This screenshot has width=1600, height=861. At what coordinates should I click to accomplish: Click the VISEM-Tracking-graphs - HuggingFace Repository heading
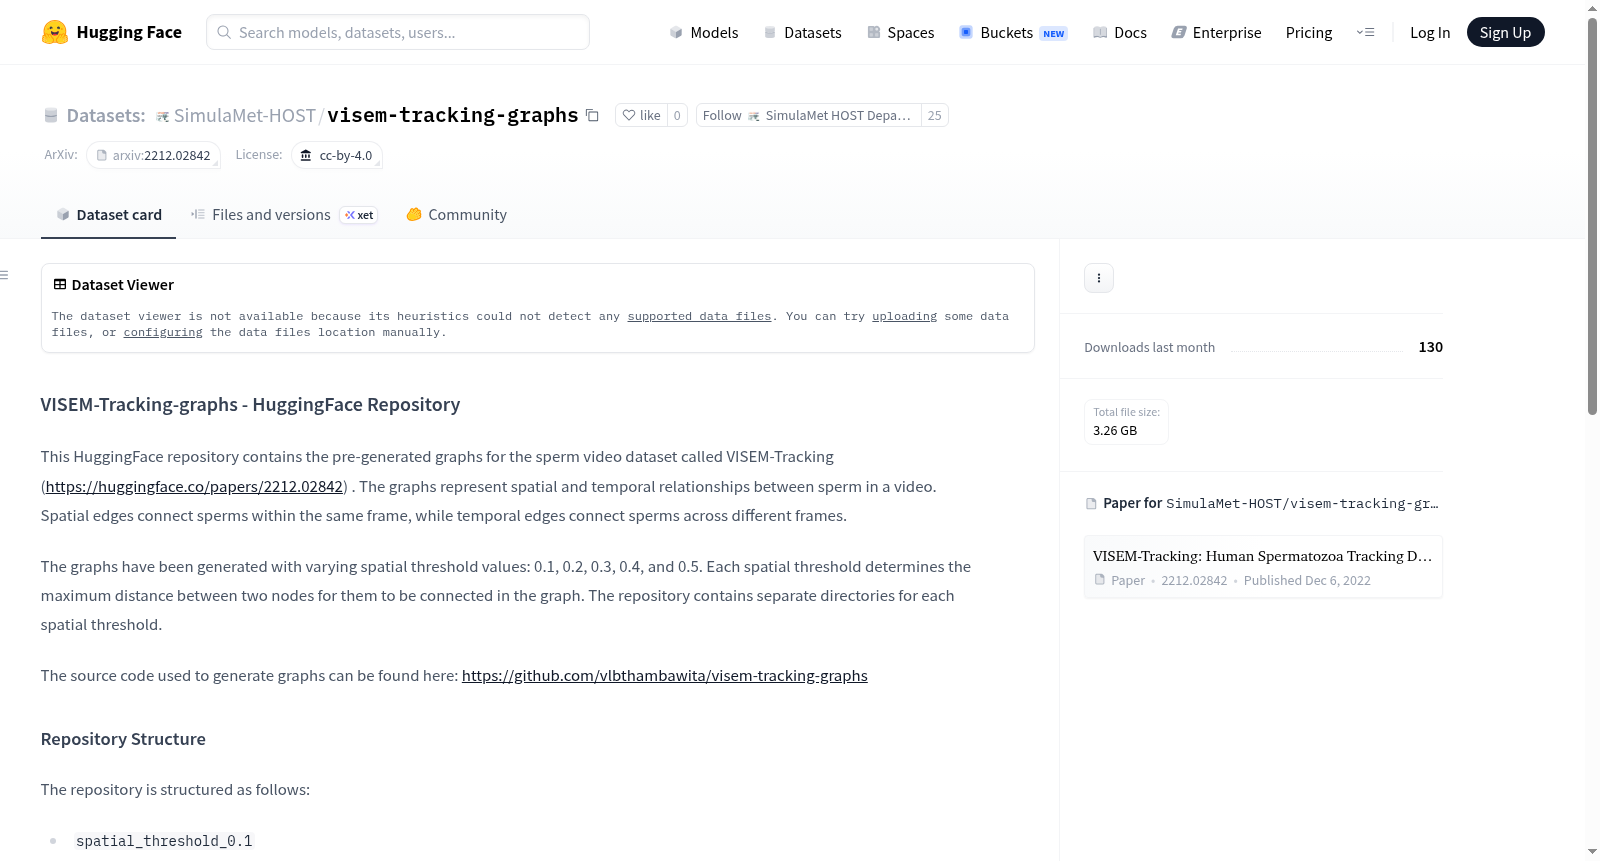[x=250, y=404]
